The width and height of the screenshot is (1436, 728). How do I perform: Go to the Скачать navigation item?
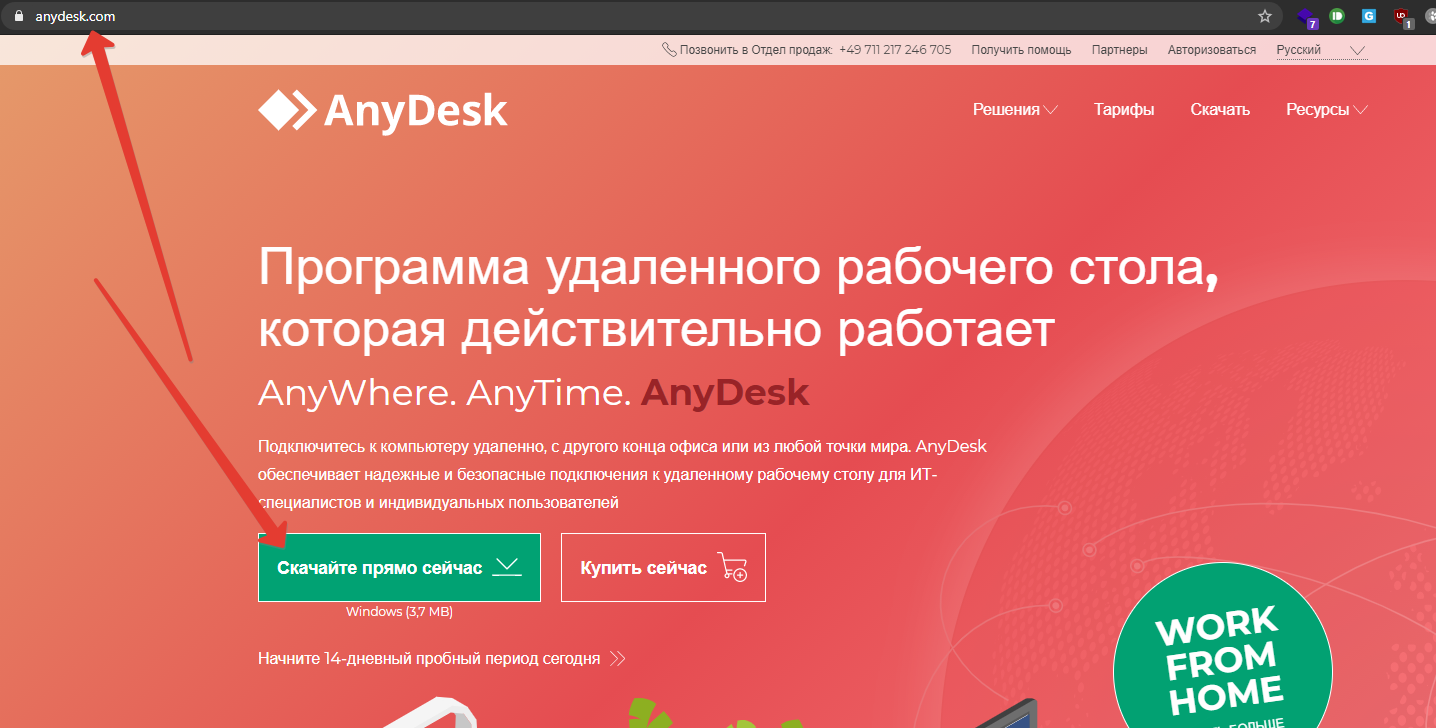click(1220, 110)
